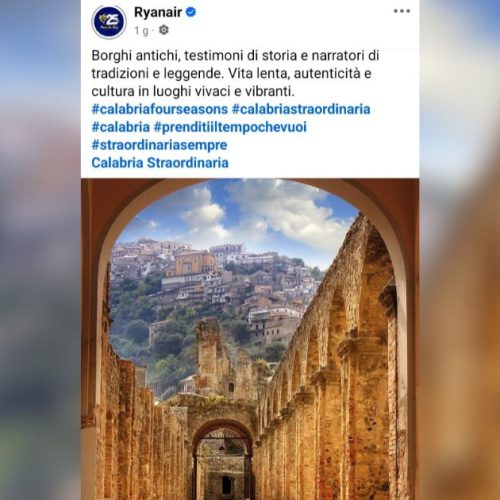Screen dimensions: 500x500
Task: Open the #prenditiiltempochevuoi hashtag
Action: 230,127
